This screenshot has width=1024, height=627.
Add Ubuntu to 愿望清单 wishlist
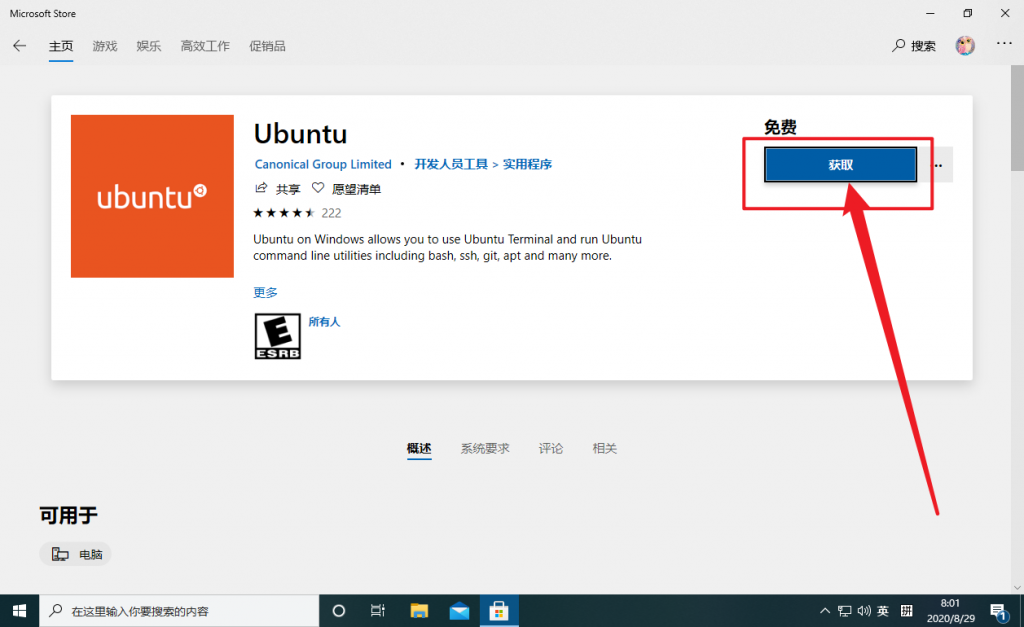pyautogui.click(x=346, y=189)
